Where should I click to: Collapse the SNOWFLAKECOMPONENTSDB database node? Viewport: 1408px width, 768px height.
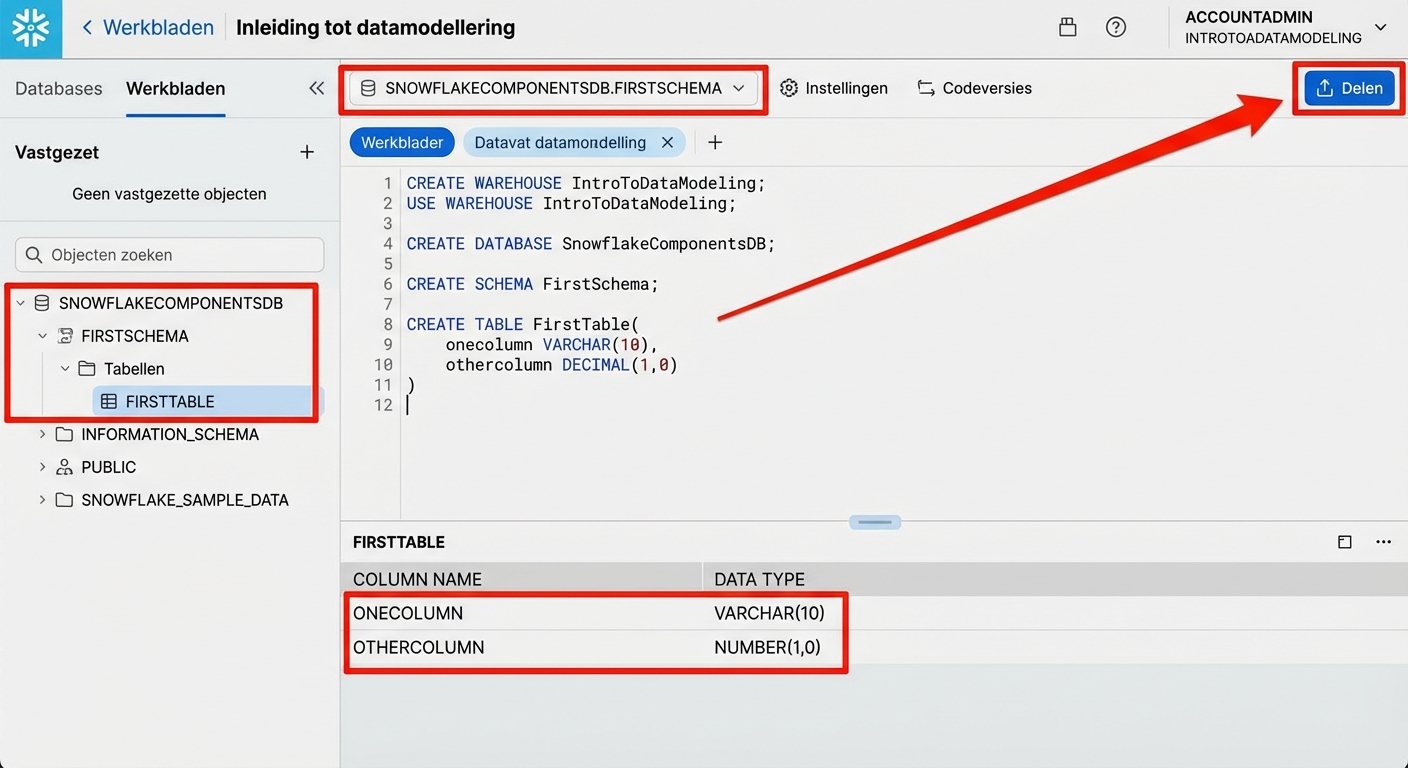click(x=20, y=303)
